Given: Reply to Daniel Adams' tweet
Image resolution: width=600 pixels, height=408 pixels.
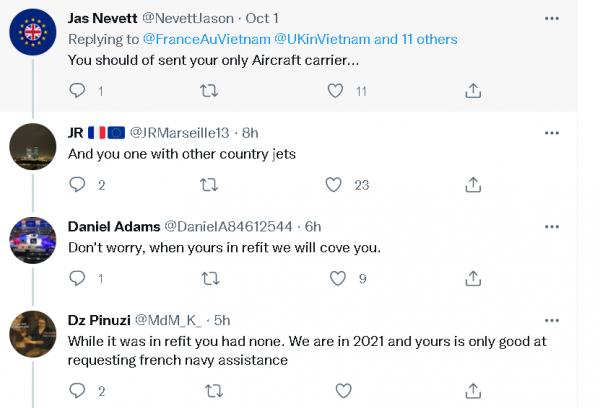Looking at the screenshot, I should point(78,278).
